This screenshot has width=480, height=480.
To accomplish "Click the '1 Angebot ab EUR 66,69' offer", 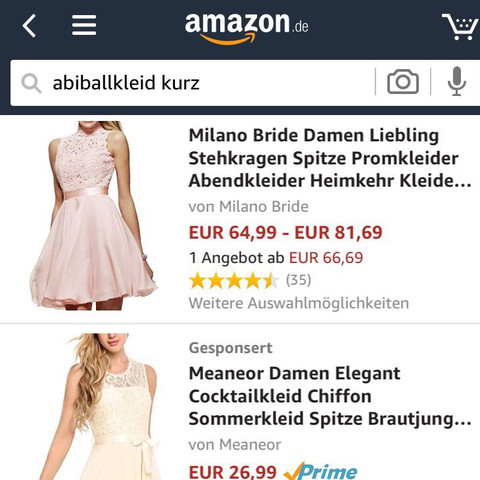I will click(276, 258).
